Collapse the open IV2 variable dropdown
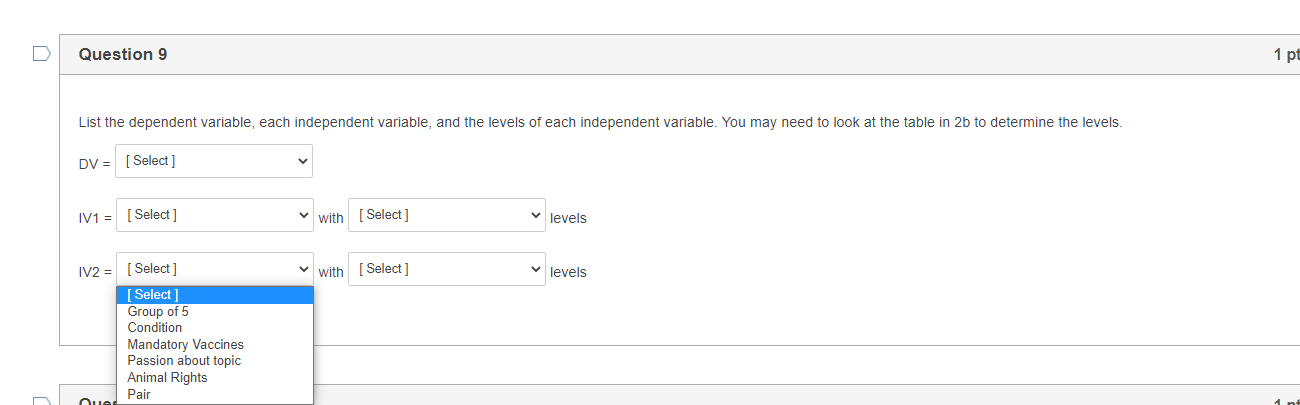The width and height of the screenshot is (1300, 405). 214,269
